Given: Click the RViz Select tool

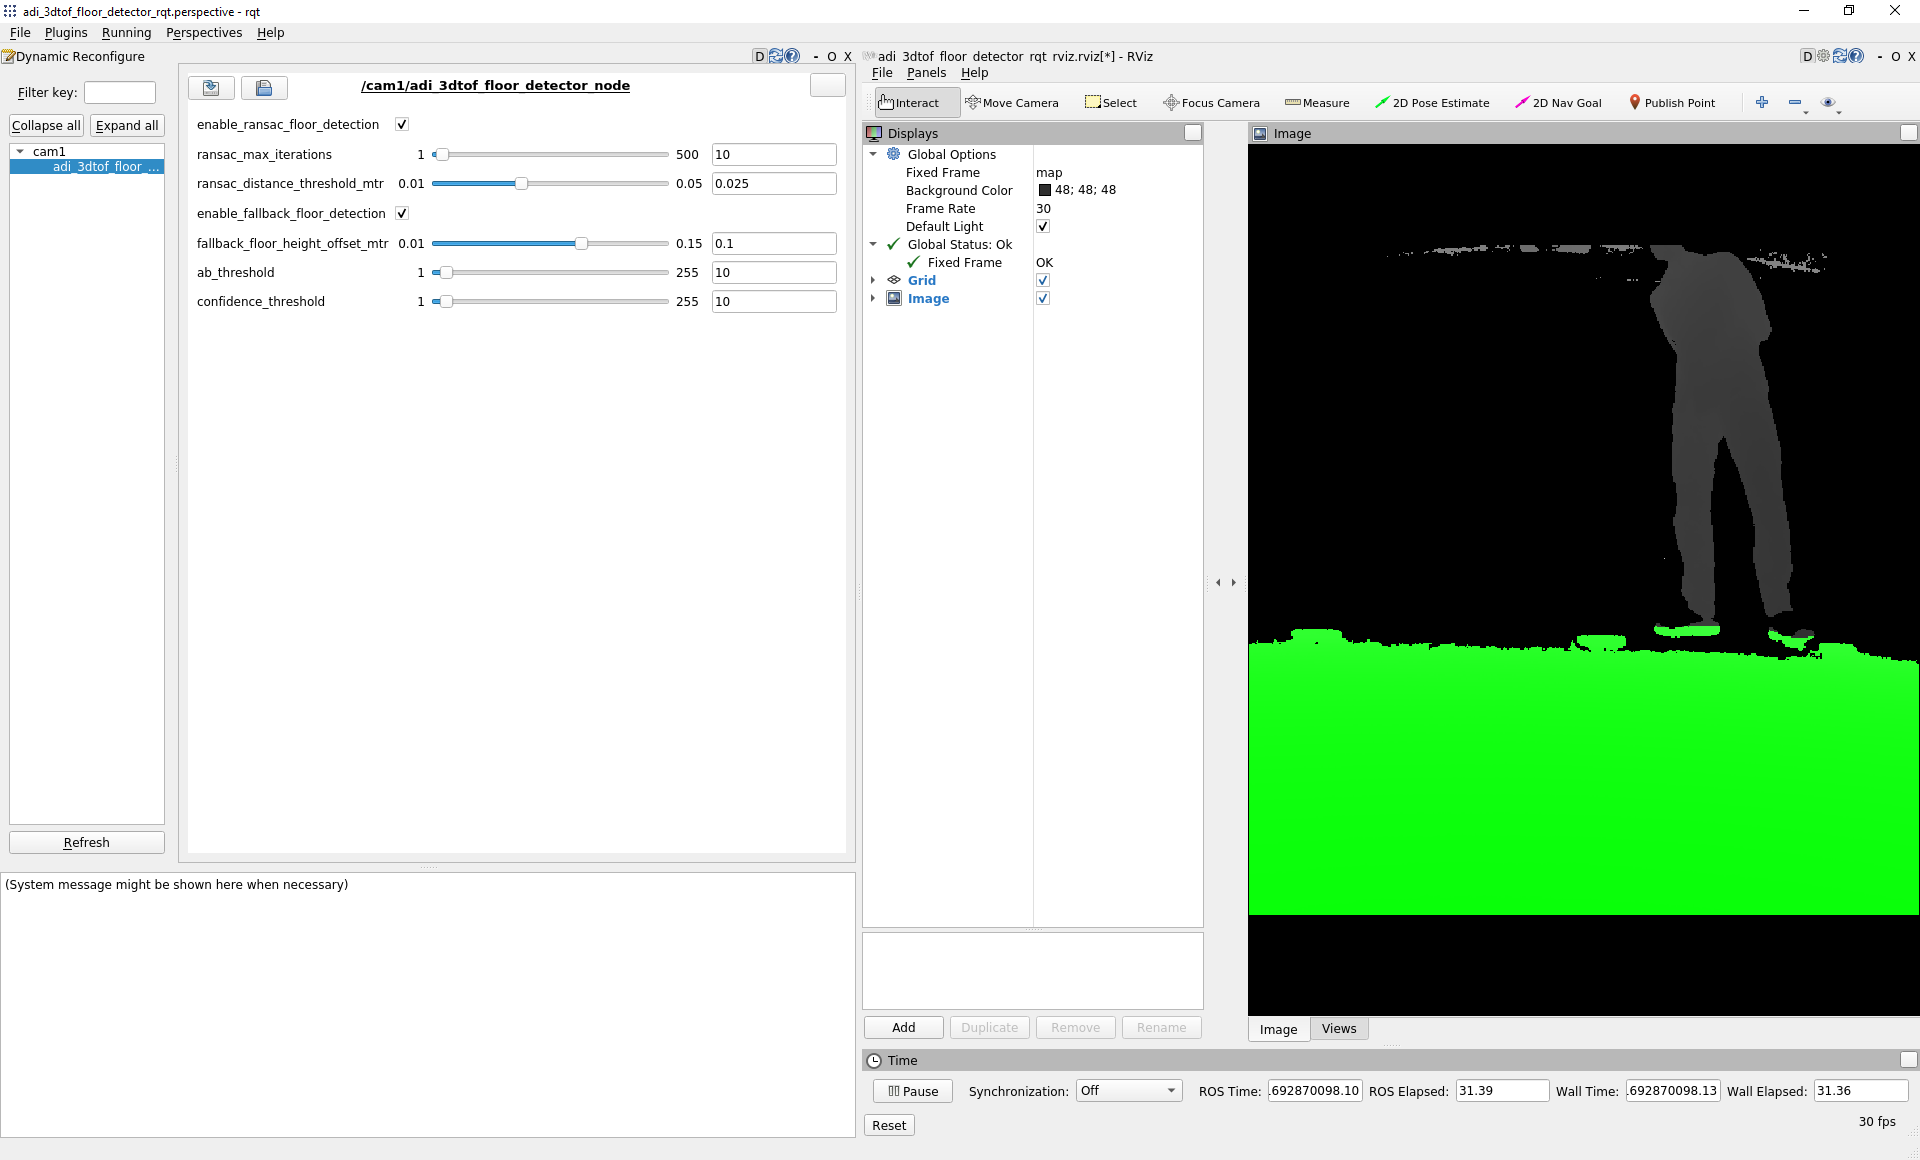Looking at the screenshot, I should click(1111, 103).
